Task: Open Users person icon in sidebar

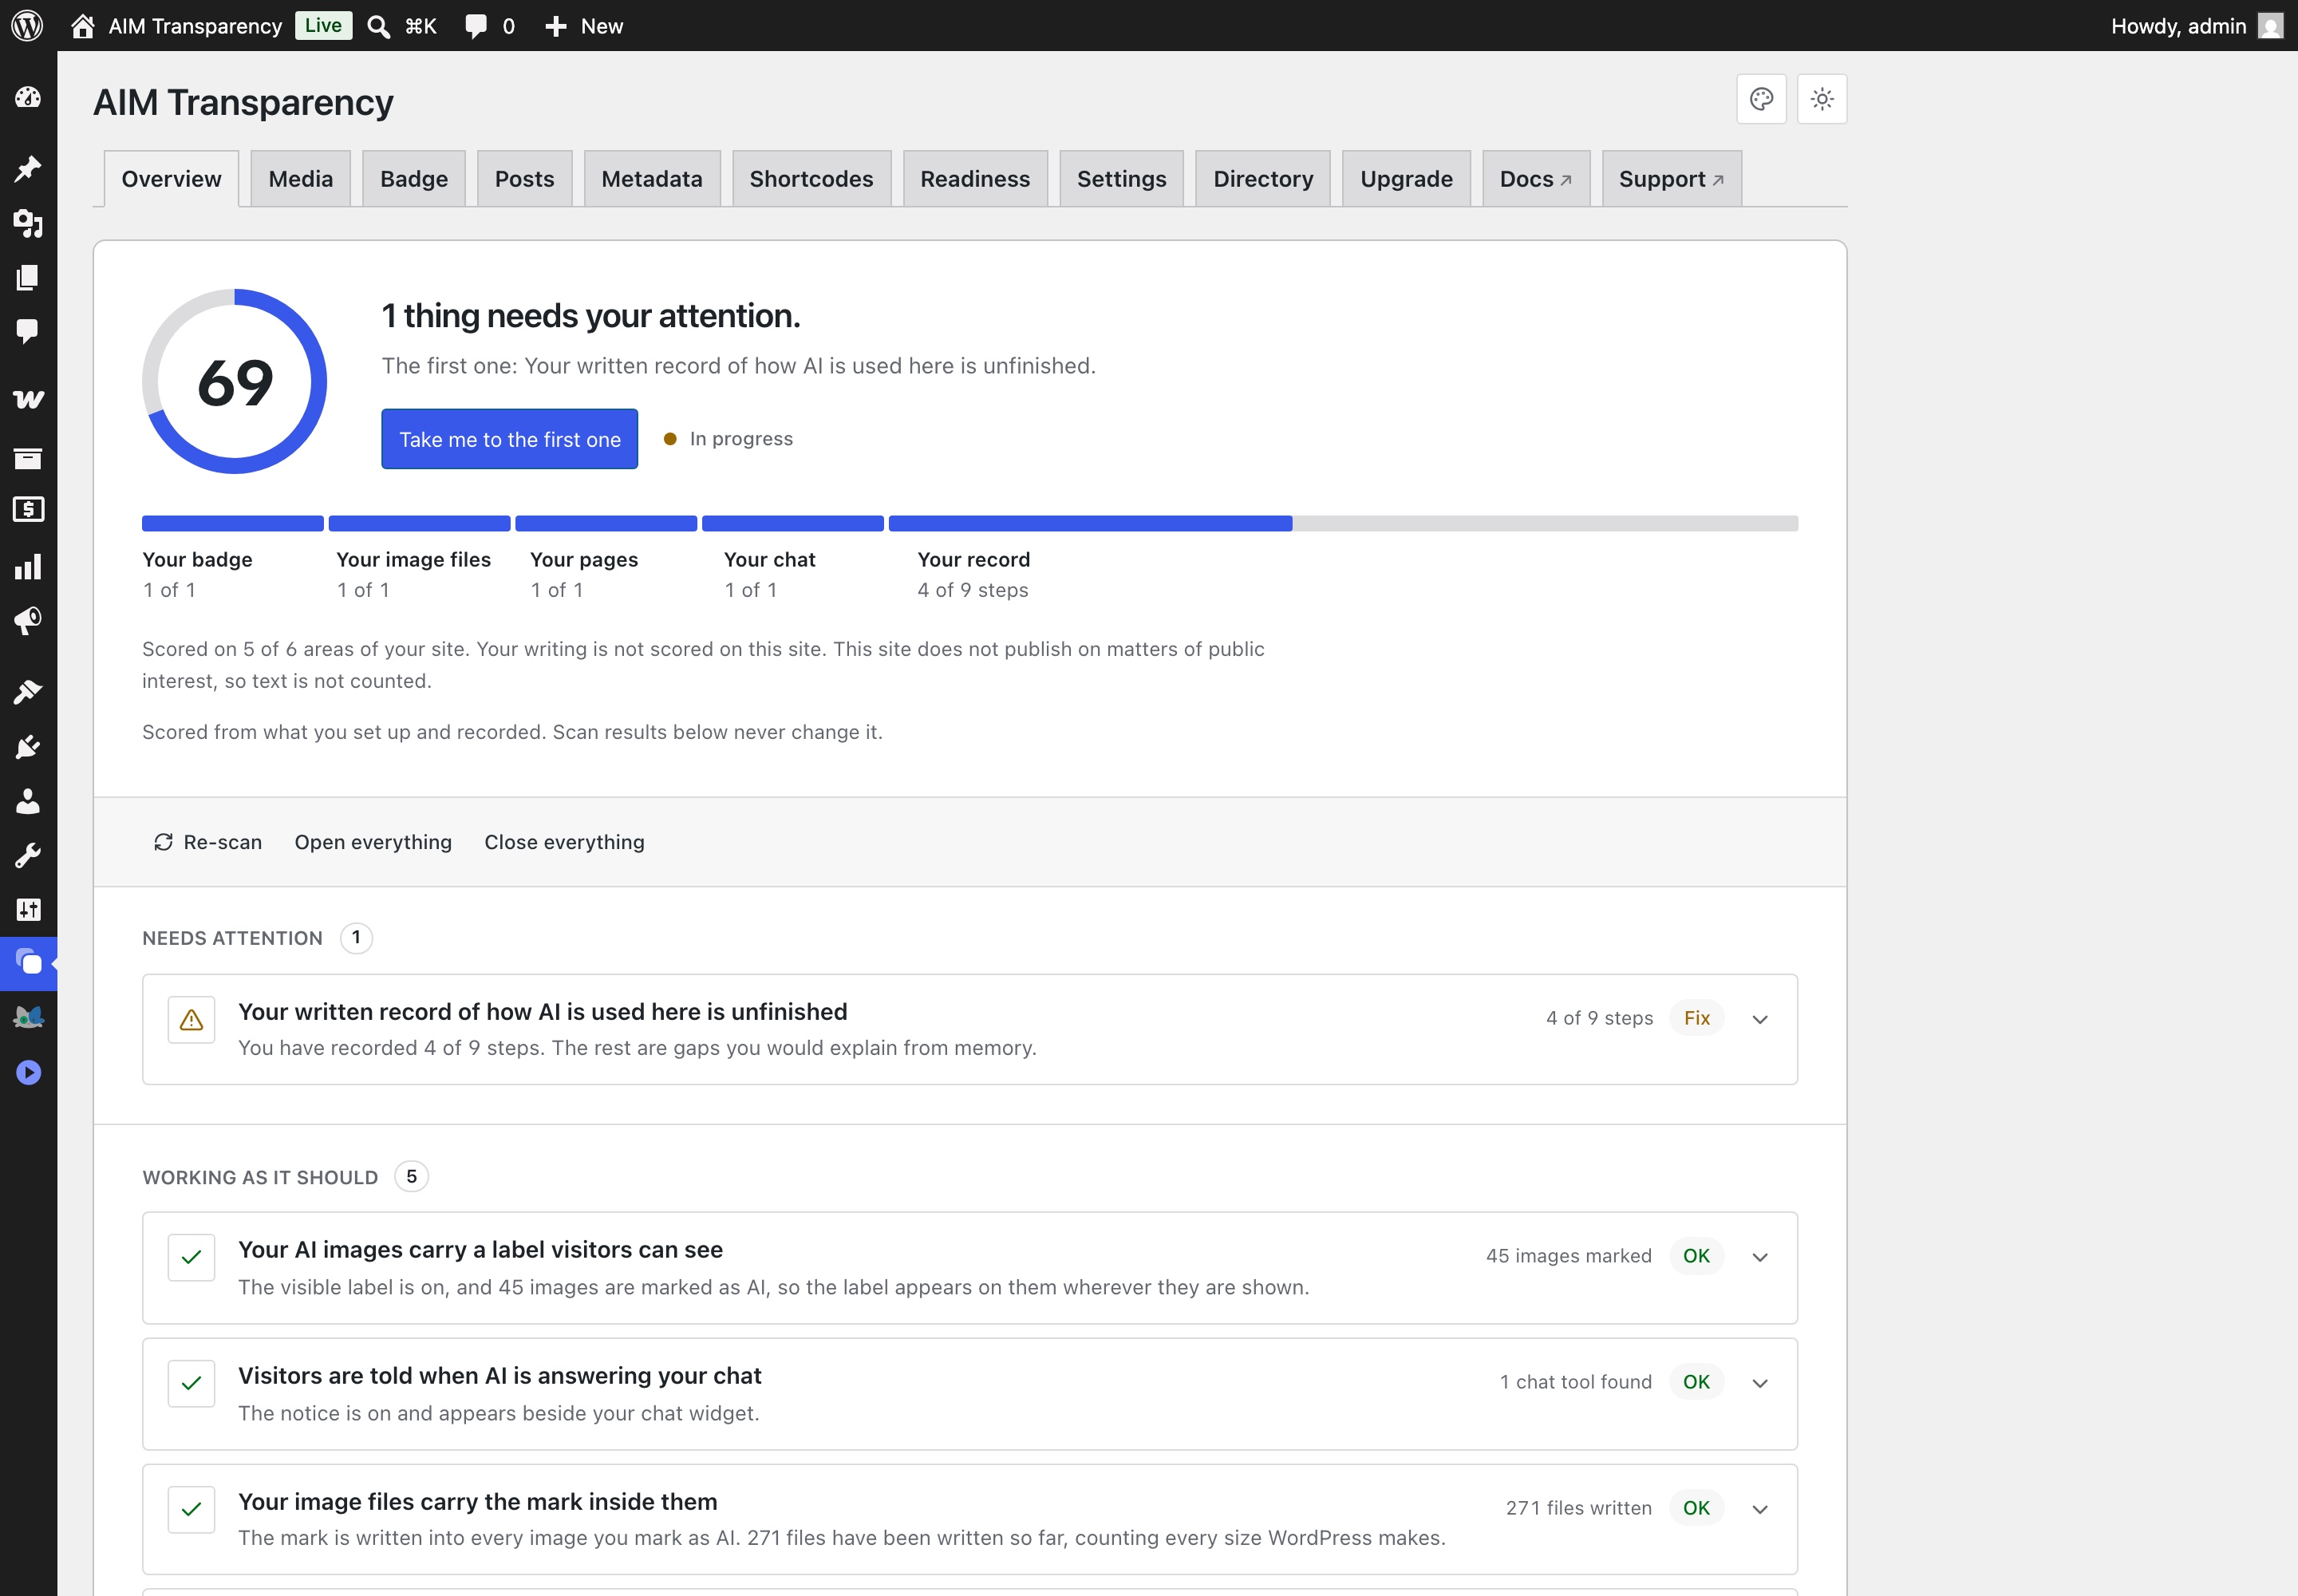Action: (28, 801)
